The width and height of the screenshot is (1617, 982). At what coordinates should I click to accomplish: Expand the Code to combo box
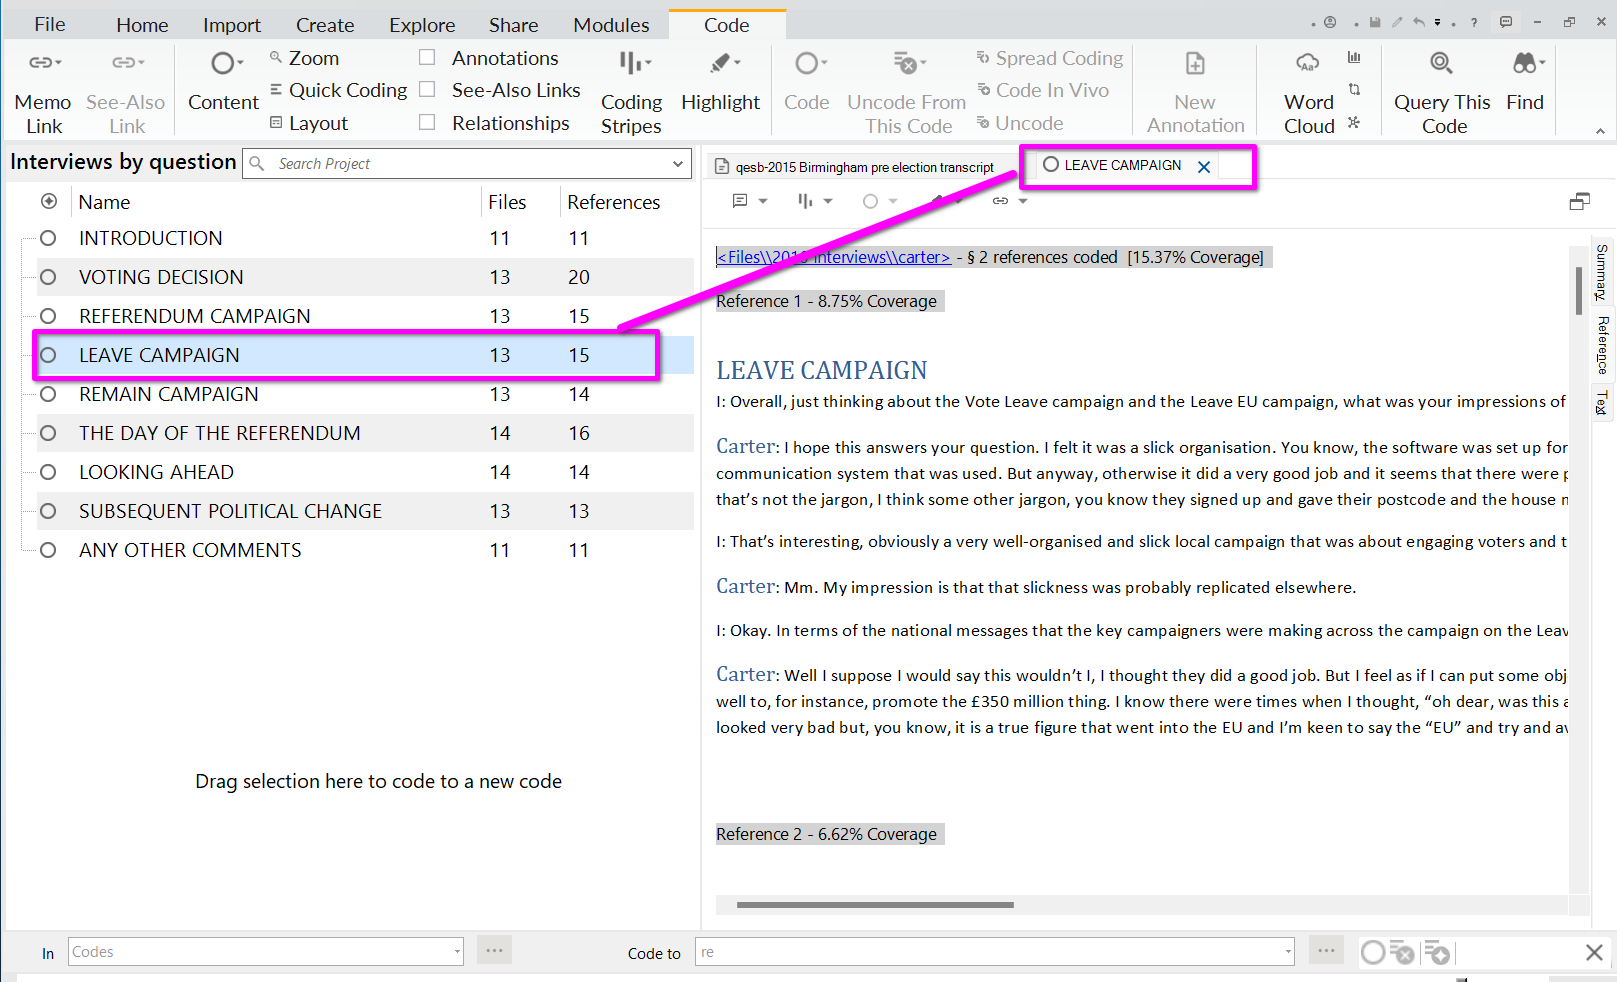point(1287,952)
